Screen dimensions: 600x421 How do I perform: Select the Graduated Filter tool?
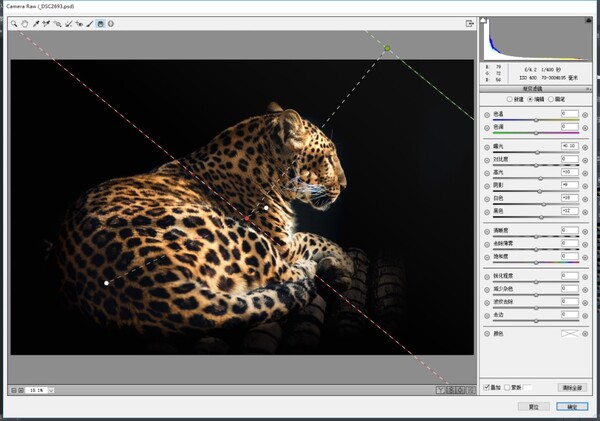click(101, 24)
